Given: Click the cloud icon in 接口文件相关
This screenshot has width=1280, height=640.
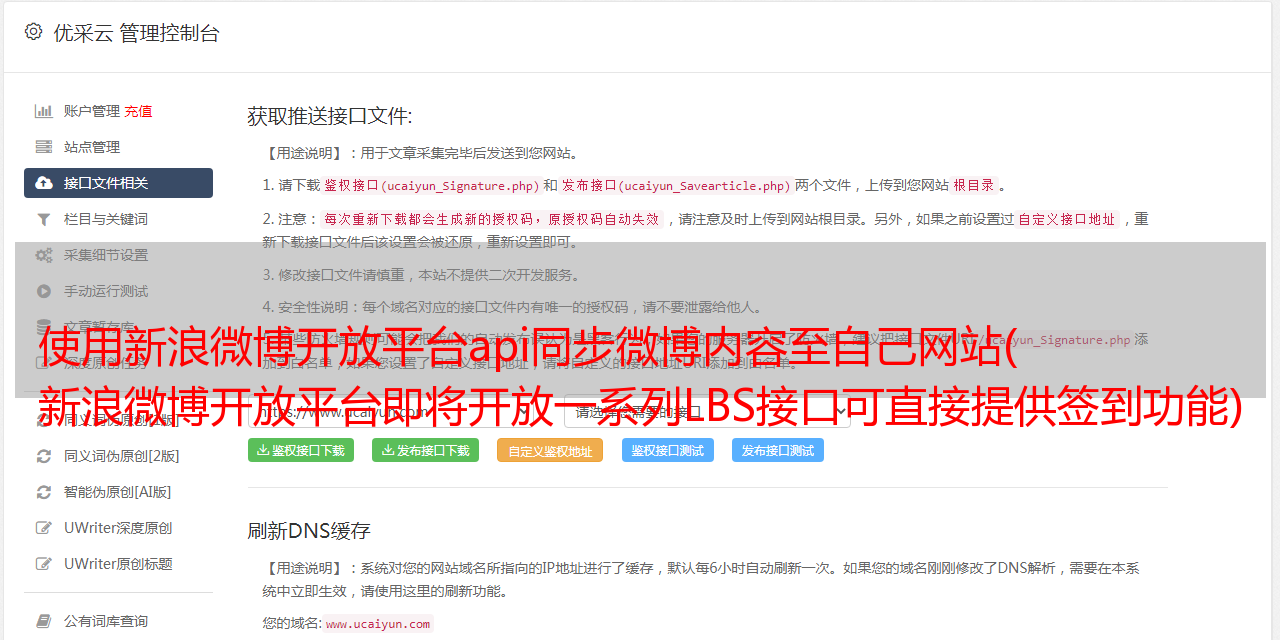Looking at the screenshot, I should 44,183.
